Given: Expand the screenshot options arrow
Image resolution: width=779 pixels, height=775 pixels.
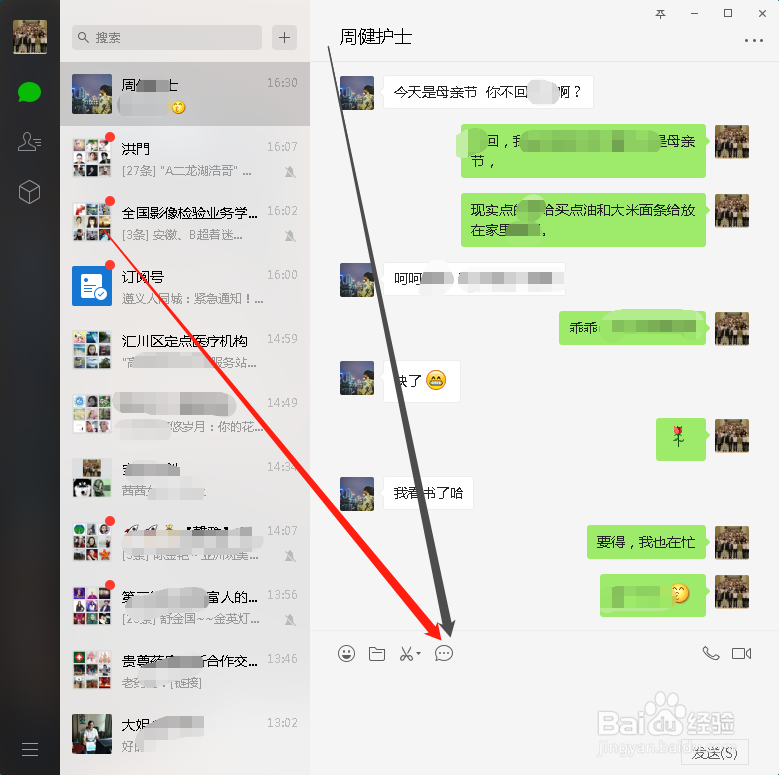Looking at the screenshot, I should point(418,653).
